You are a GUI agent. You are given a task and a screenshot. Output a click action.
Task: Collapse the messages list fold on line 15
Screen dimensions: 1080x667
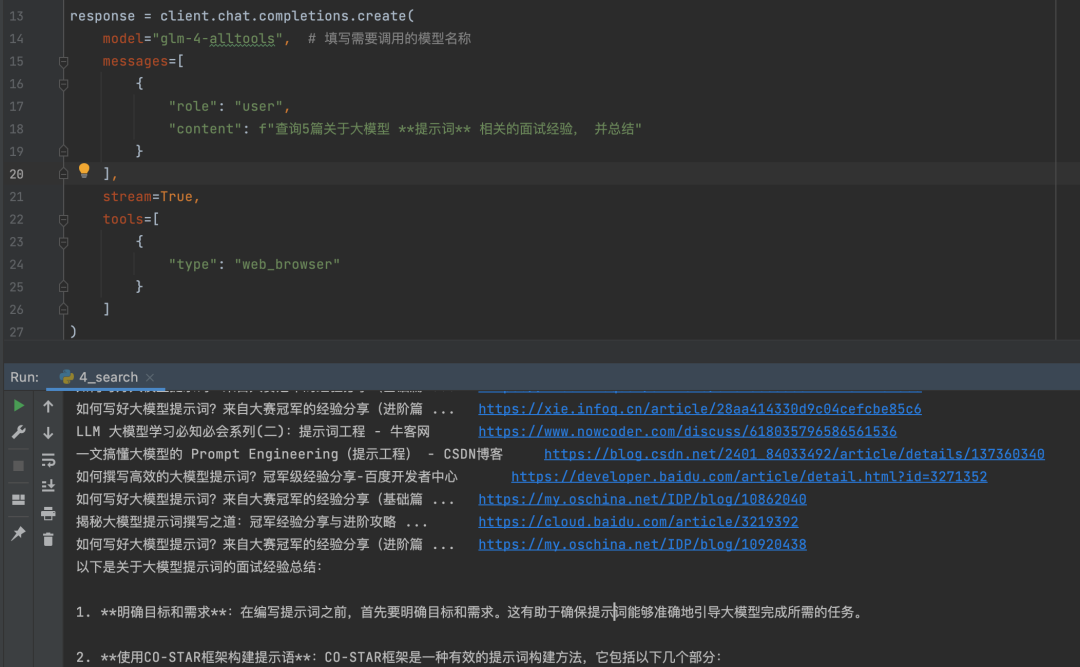(x=63, y=62)
